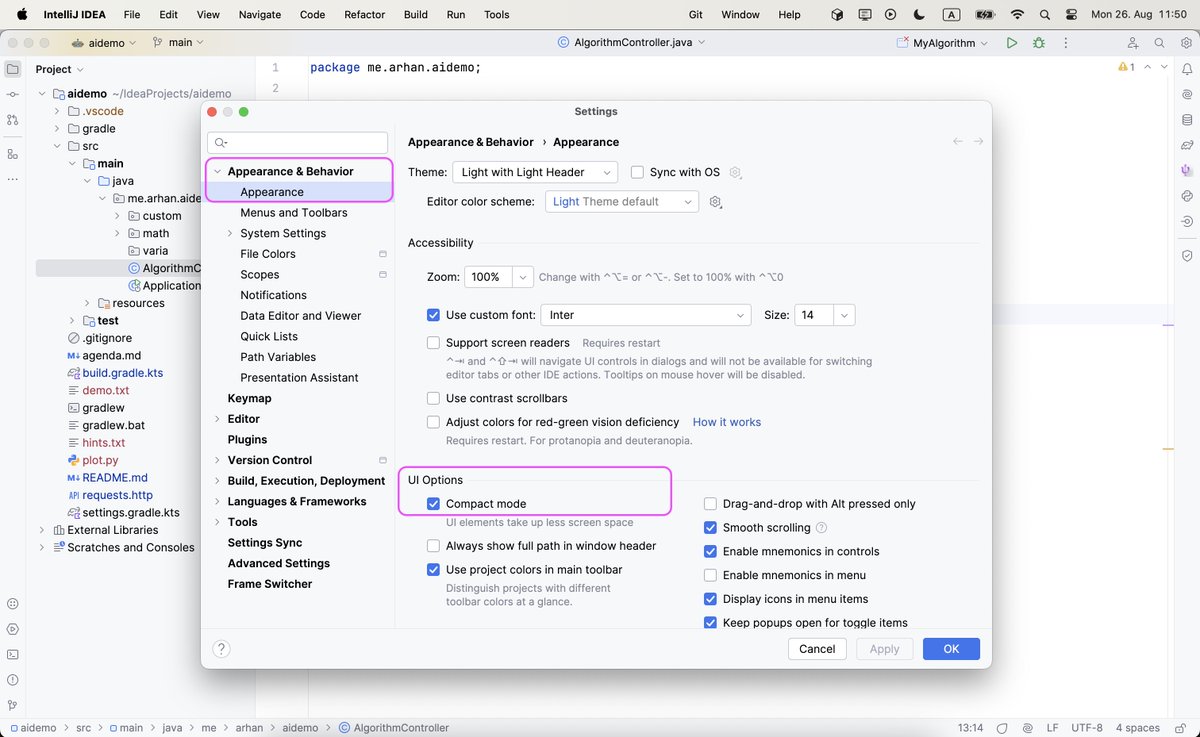Uncheck Use project colors in main toolbar

tap(433, 570)
